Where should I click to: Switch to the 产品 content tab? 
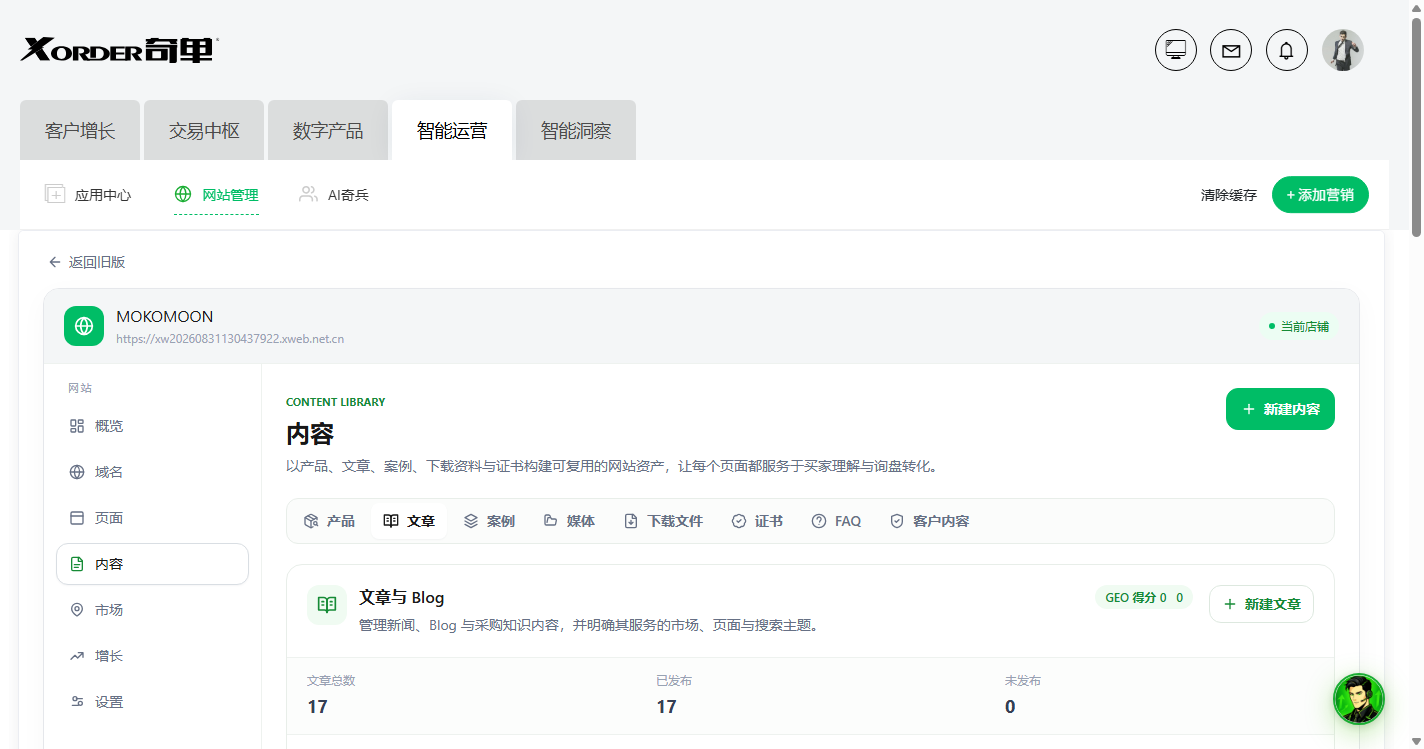click(329, 521)
